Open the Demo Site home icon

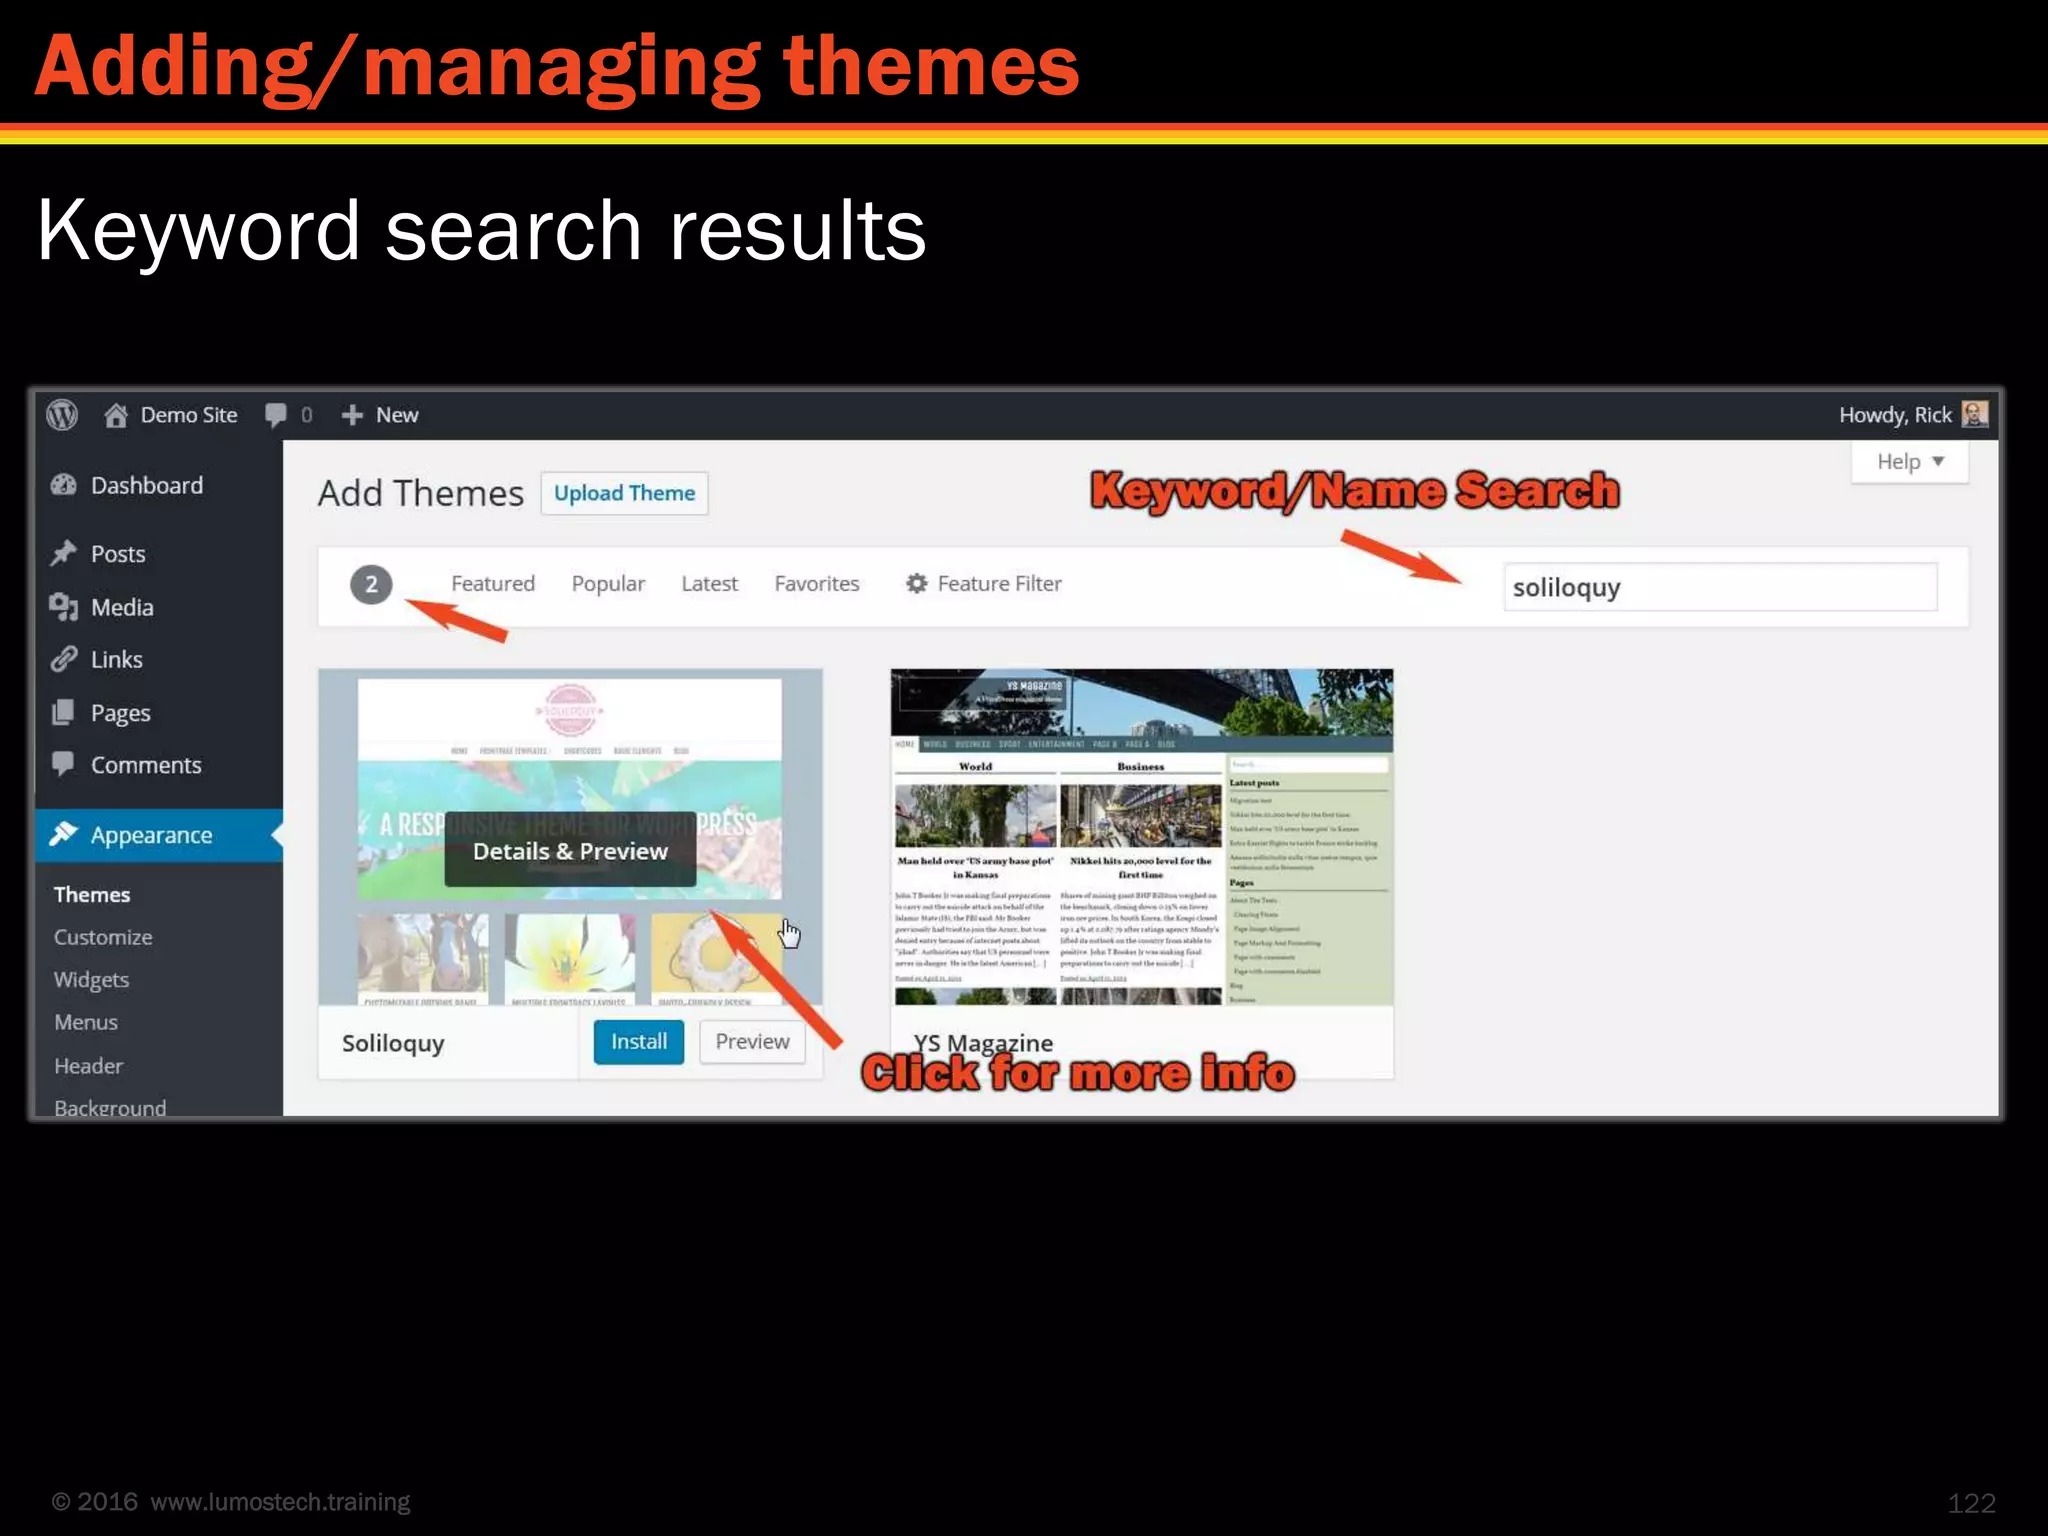pos(116,415)
